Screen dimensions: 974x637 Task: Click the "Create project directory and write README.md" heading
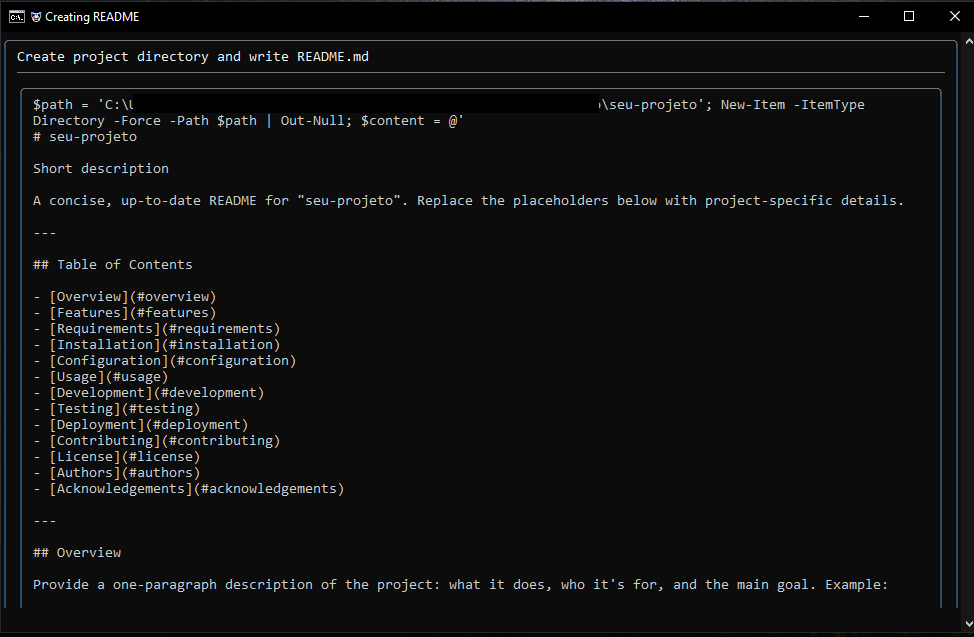click(193, 57)
